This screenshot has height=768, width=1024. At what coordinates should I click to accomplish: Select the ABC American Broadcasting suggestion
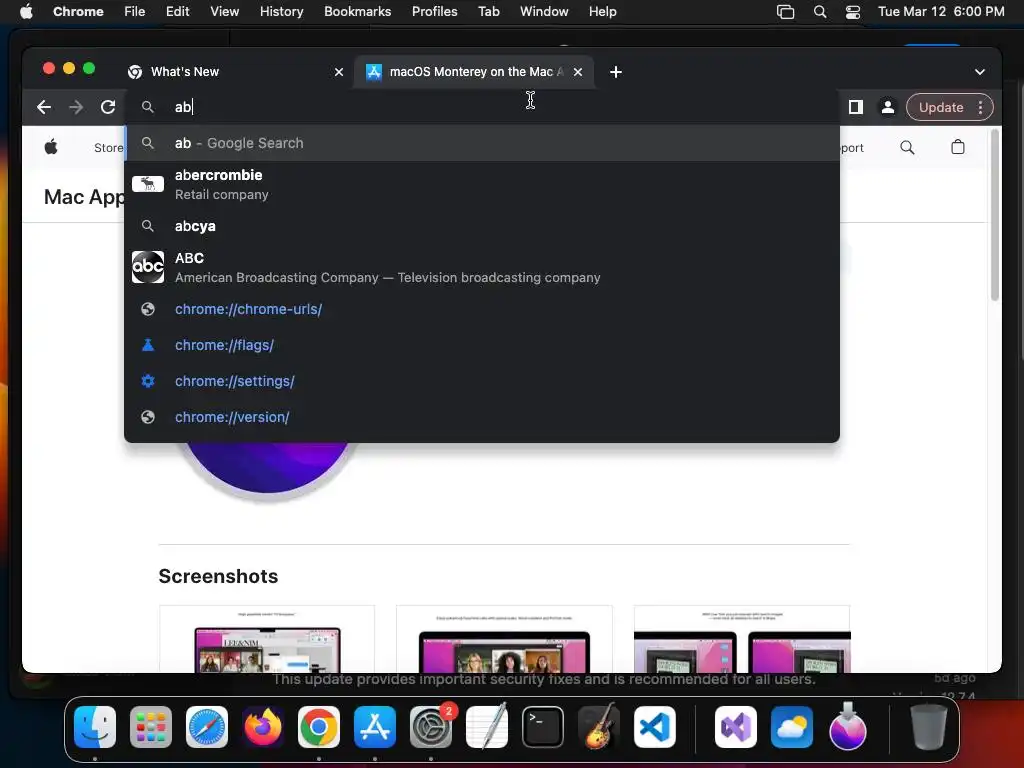(482, 267)
